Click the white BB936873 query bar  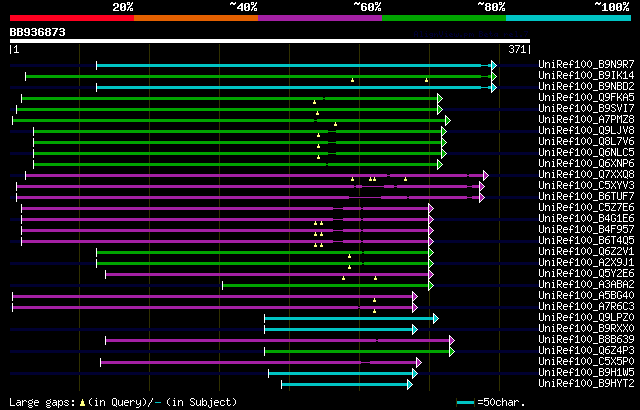(x=270, y=41)
